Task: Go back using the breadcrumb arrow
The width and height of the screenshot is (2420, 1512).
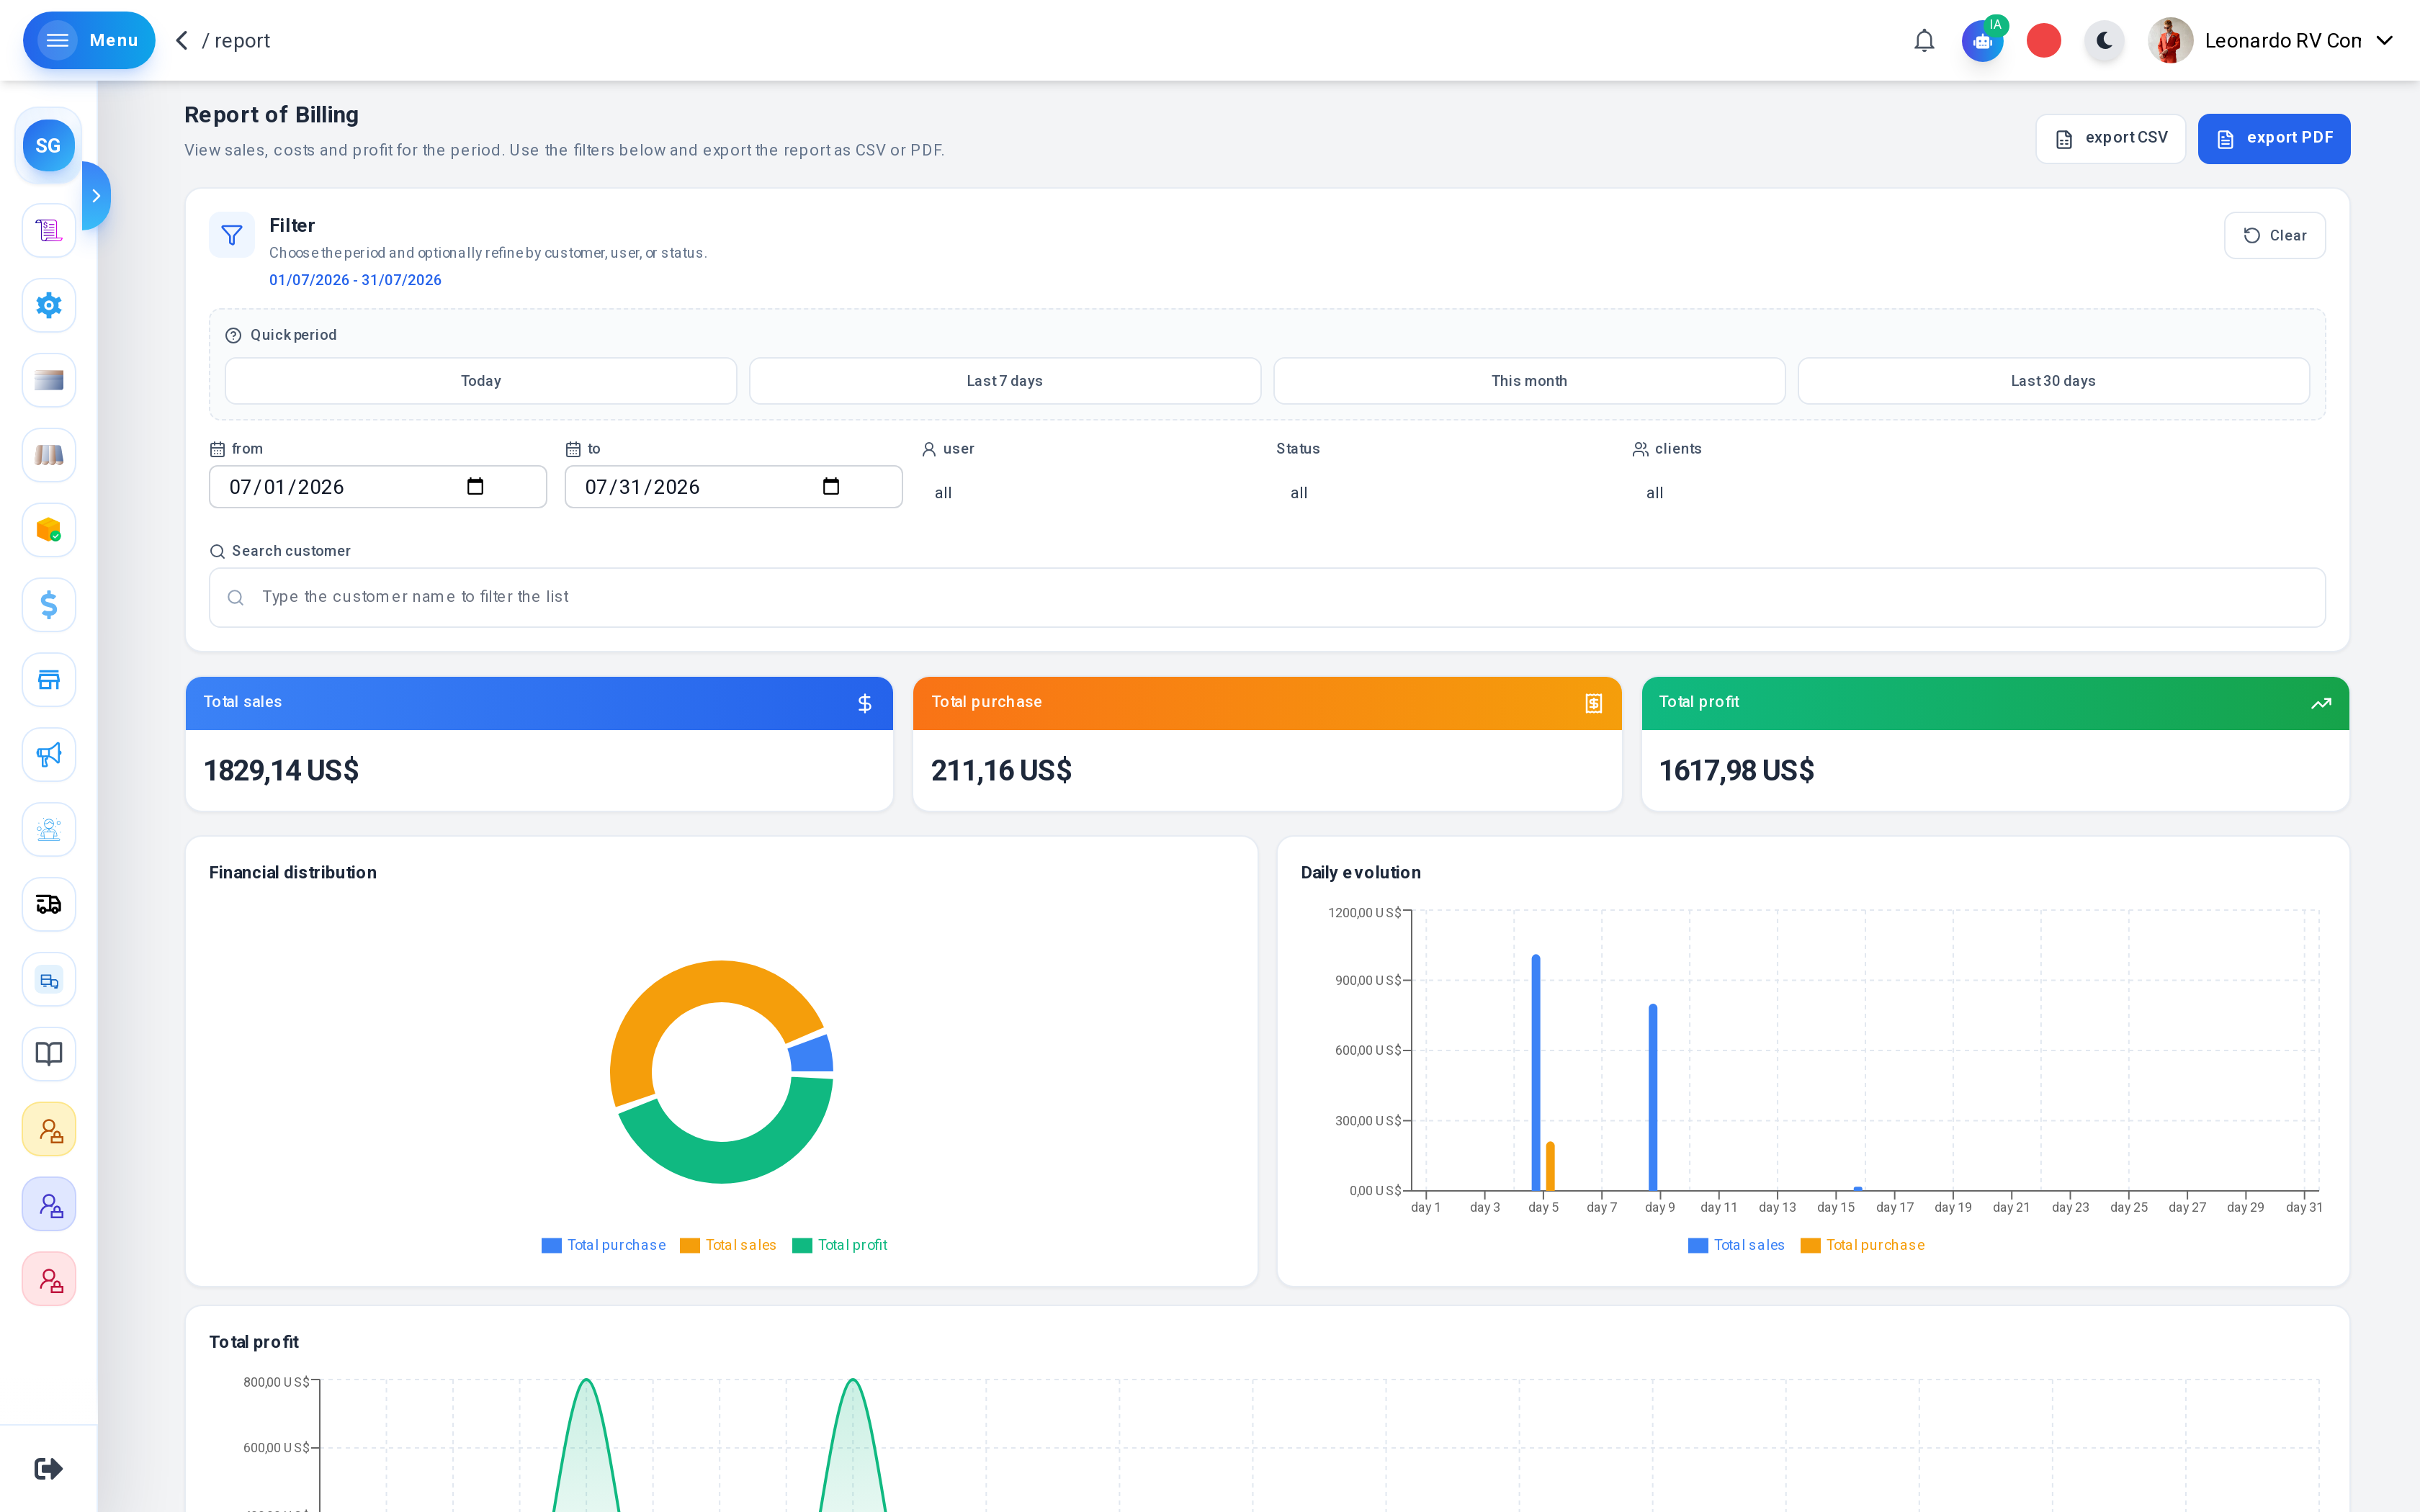Action: point(182,41)
